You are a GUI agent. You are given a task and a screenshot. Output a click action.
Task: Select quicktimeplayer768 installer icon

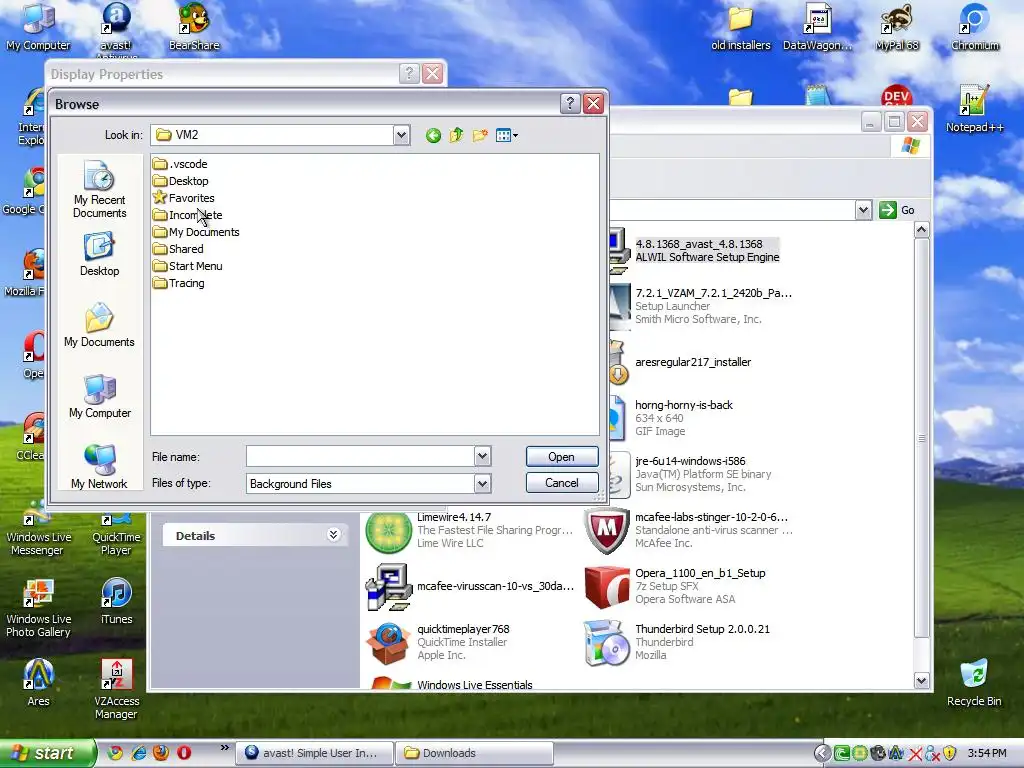[x=389, y=643]
